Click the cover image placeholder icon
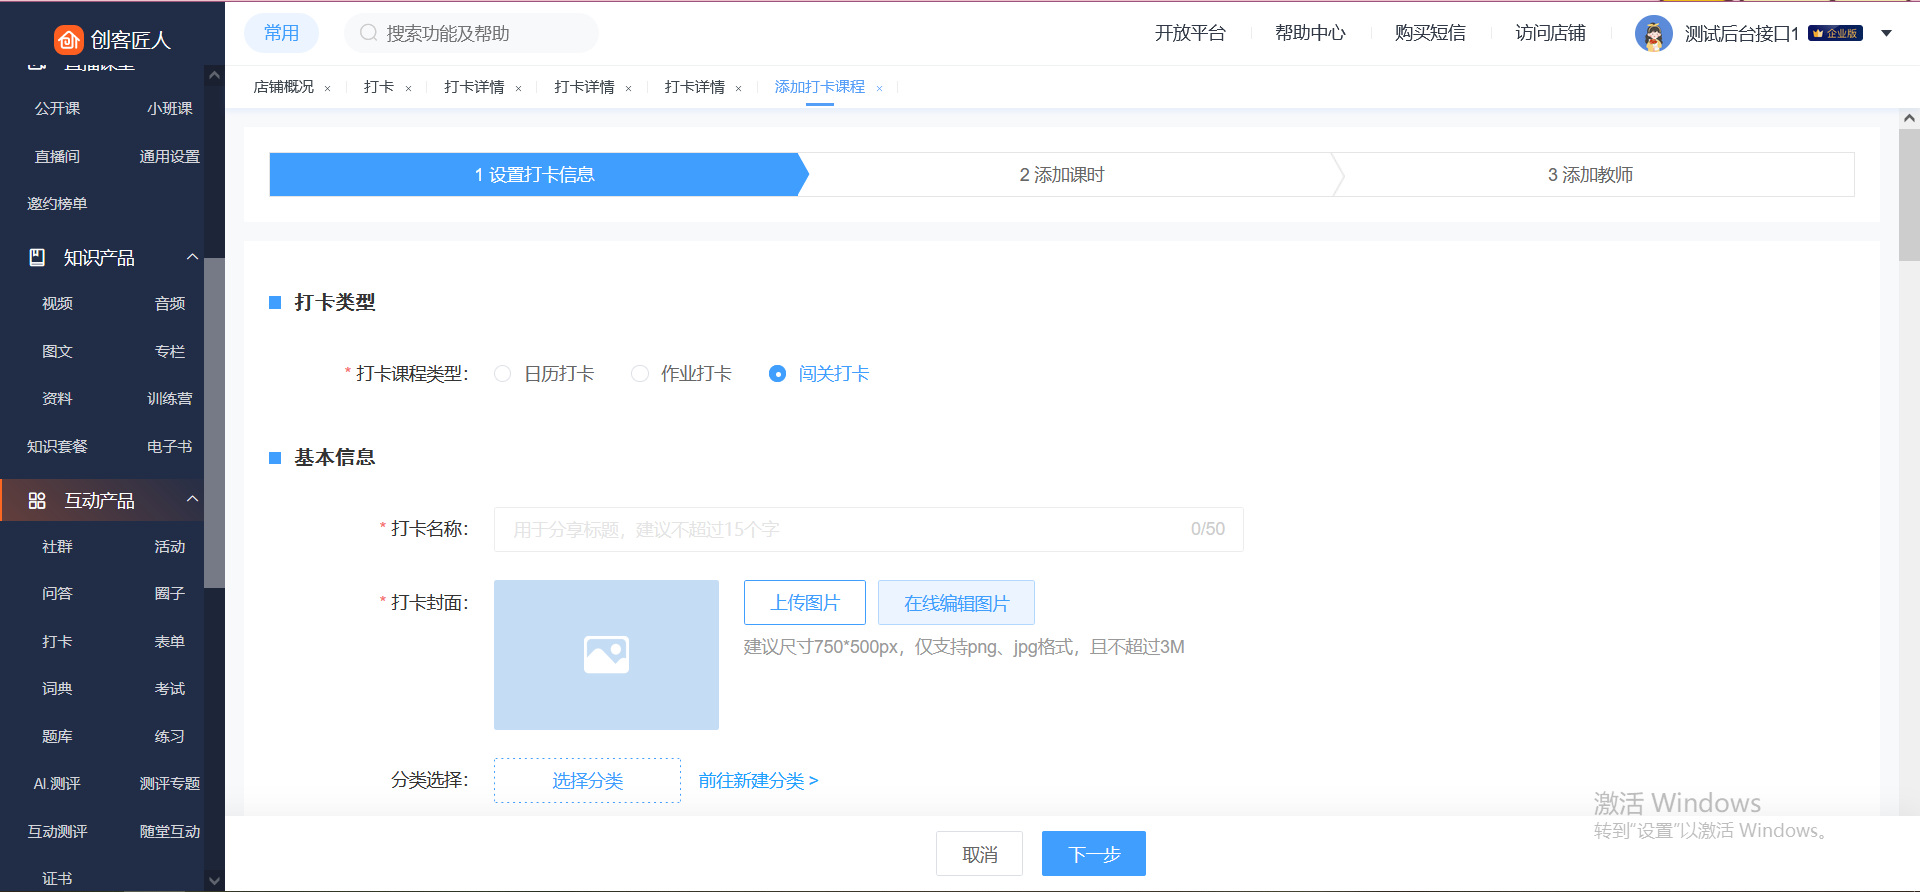 [x=606, y=655]
